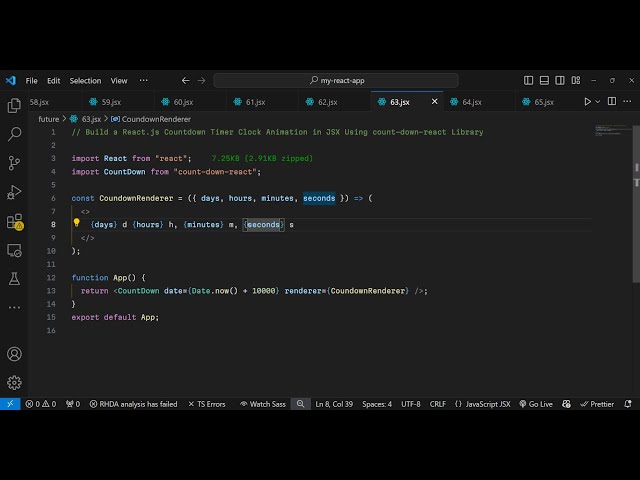Open the Search sidebar icon

pyautogui.click(x=14, y=133)
